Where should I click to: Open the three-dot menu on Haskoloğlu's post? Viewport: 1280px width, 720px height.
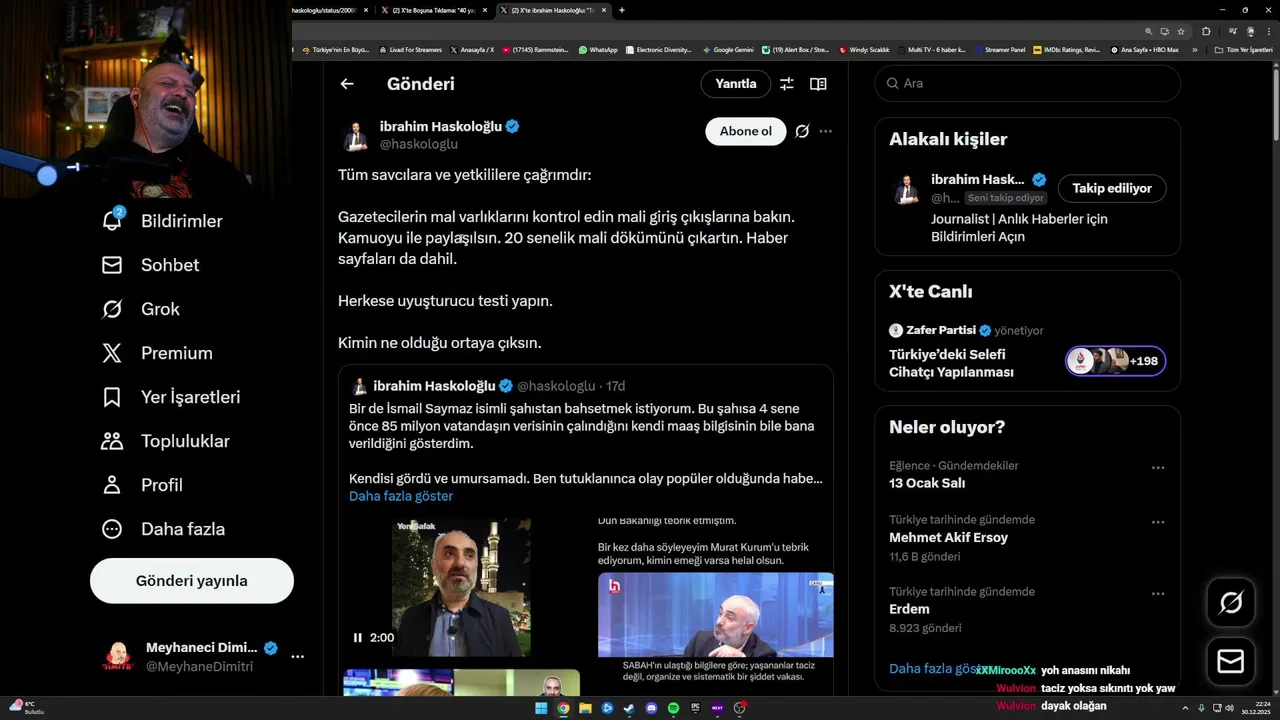click(825, 131)
